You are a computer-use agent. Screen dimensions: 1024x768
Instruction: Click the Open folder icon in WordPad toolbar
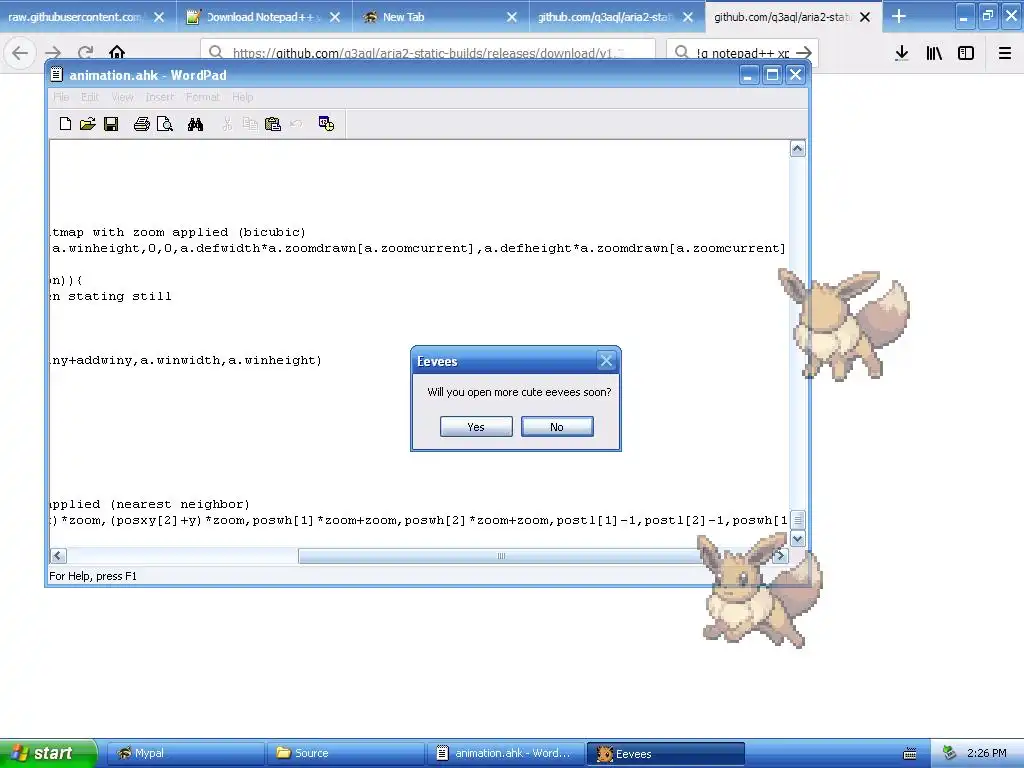tap(88, 124)
